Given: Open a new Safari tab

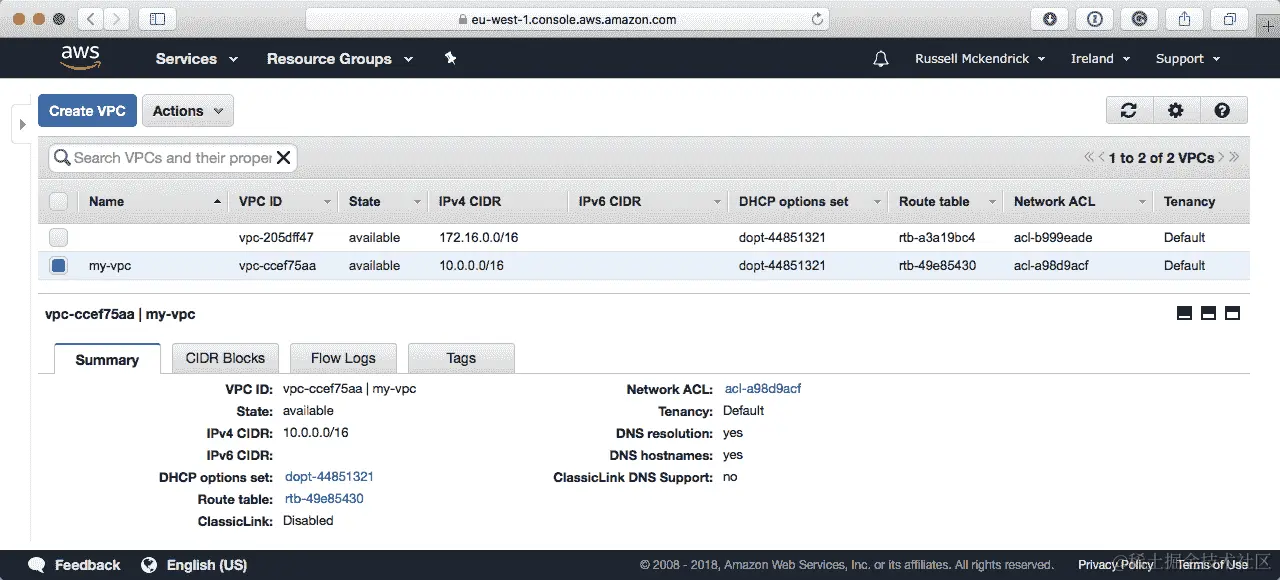Looking at the screenshot, I should pyautogui.click(x=1269, y=26).
